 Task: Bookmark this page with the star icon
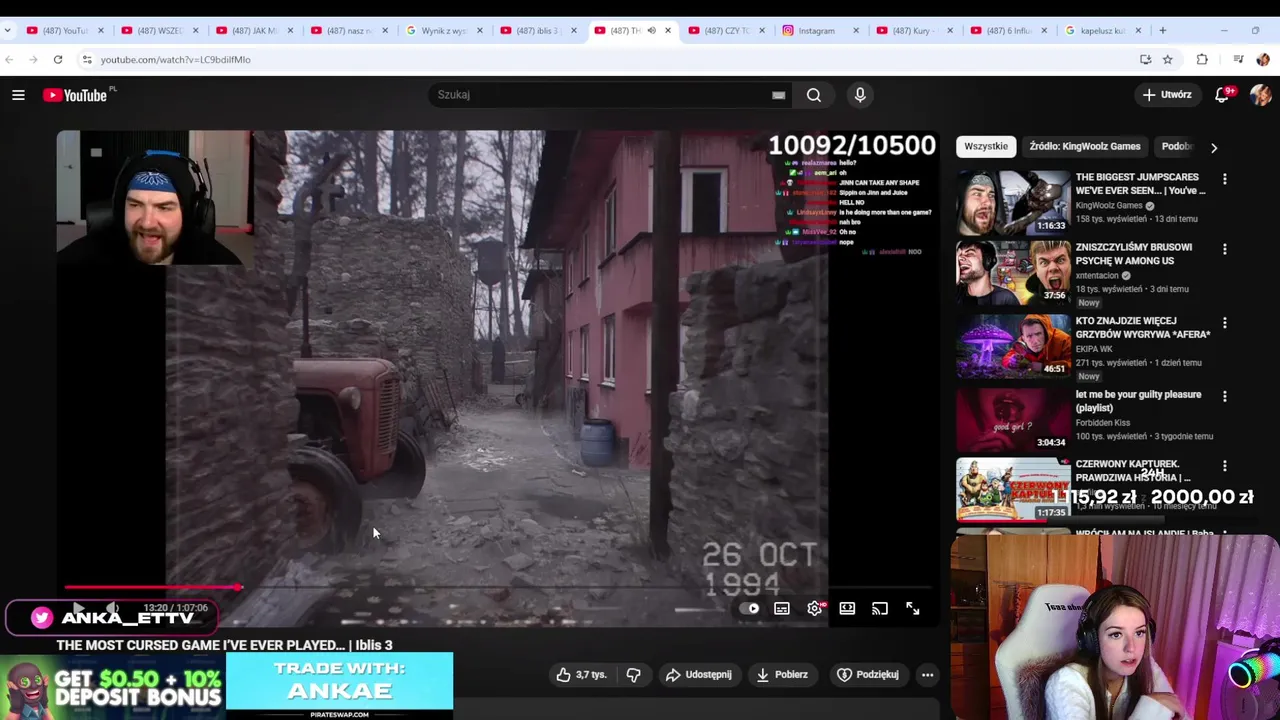tap(1167, 60)
